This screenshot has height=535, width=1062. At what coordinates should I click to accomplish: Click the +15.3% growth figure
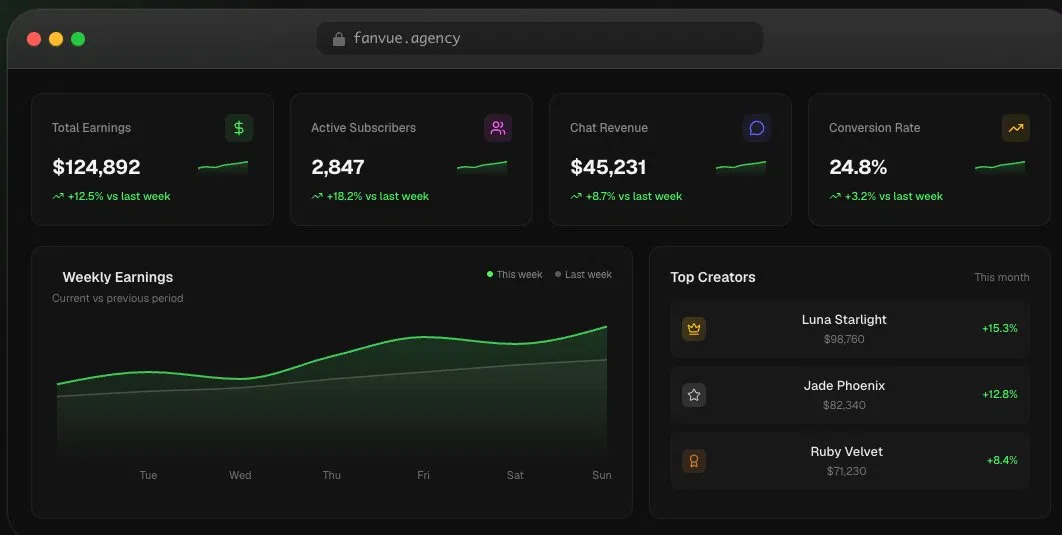pos(1000,328)
